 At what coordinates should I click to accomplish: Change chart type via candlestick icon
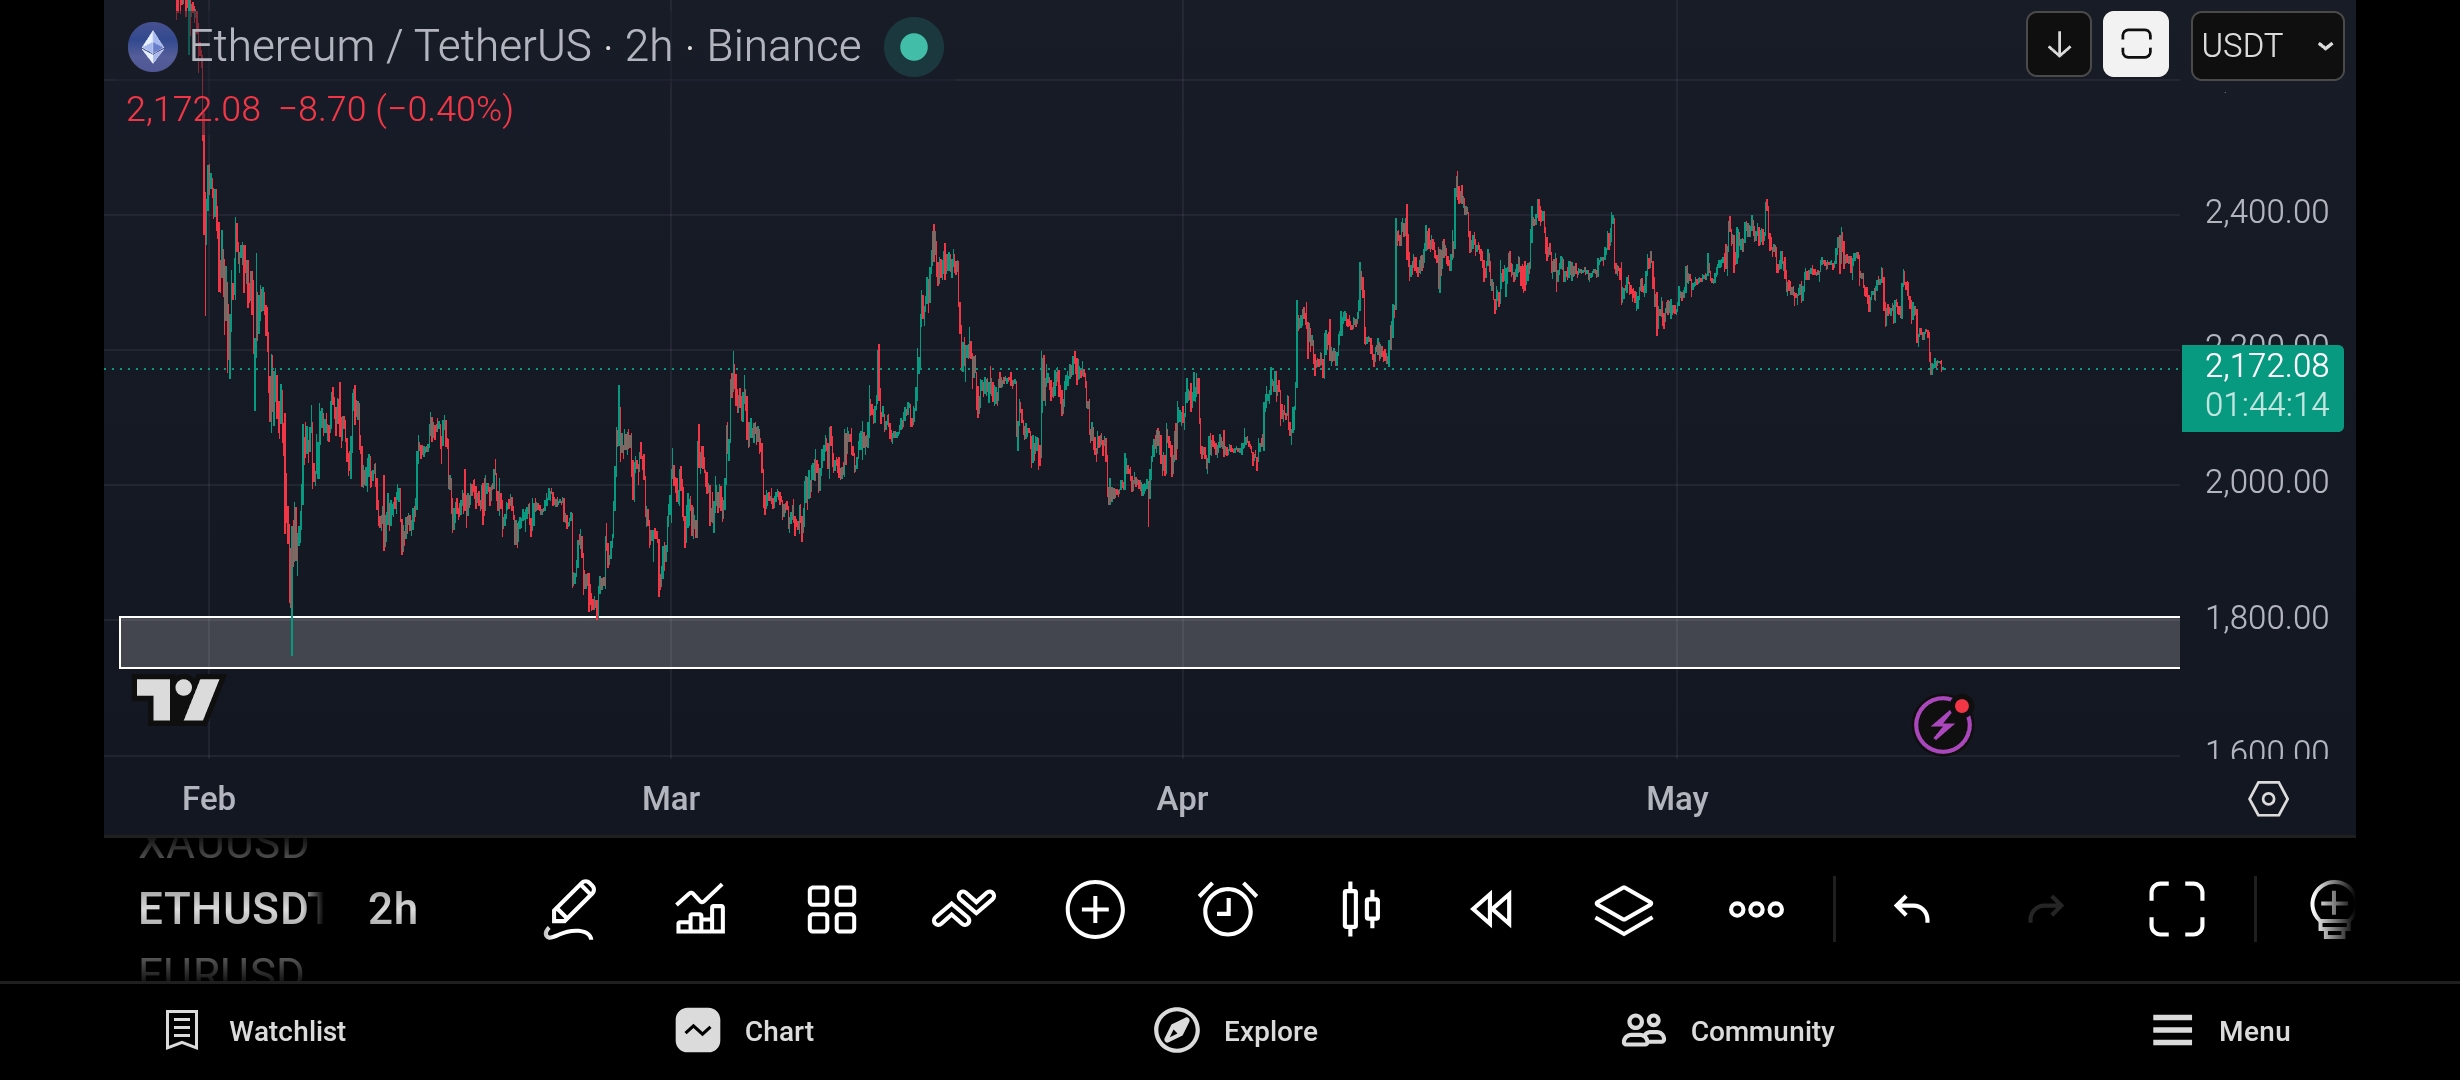pos(1360,909)
